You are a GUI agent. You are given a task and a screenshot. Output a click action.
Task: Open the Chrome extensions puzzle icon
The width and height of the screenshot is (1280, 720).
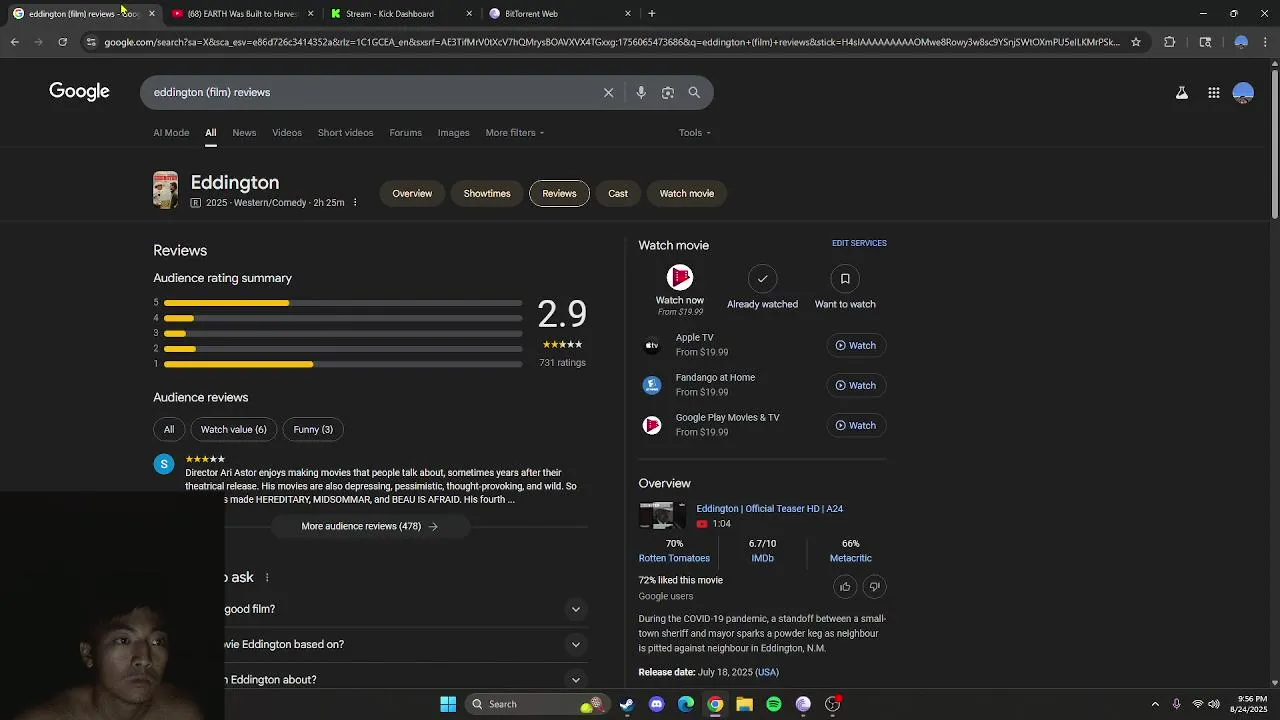click(1169, 42)
